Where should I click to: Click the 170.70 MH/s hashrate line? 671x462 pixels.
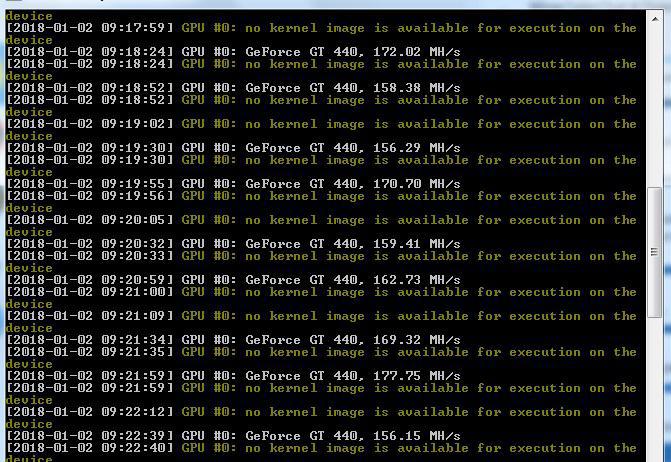[234, 184]
